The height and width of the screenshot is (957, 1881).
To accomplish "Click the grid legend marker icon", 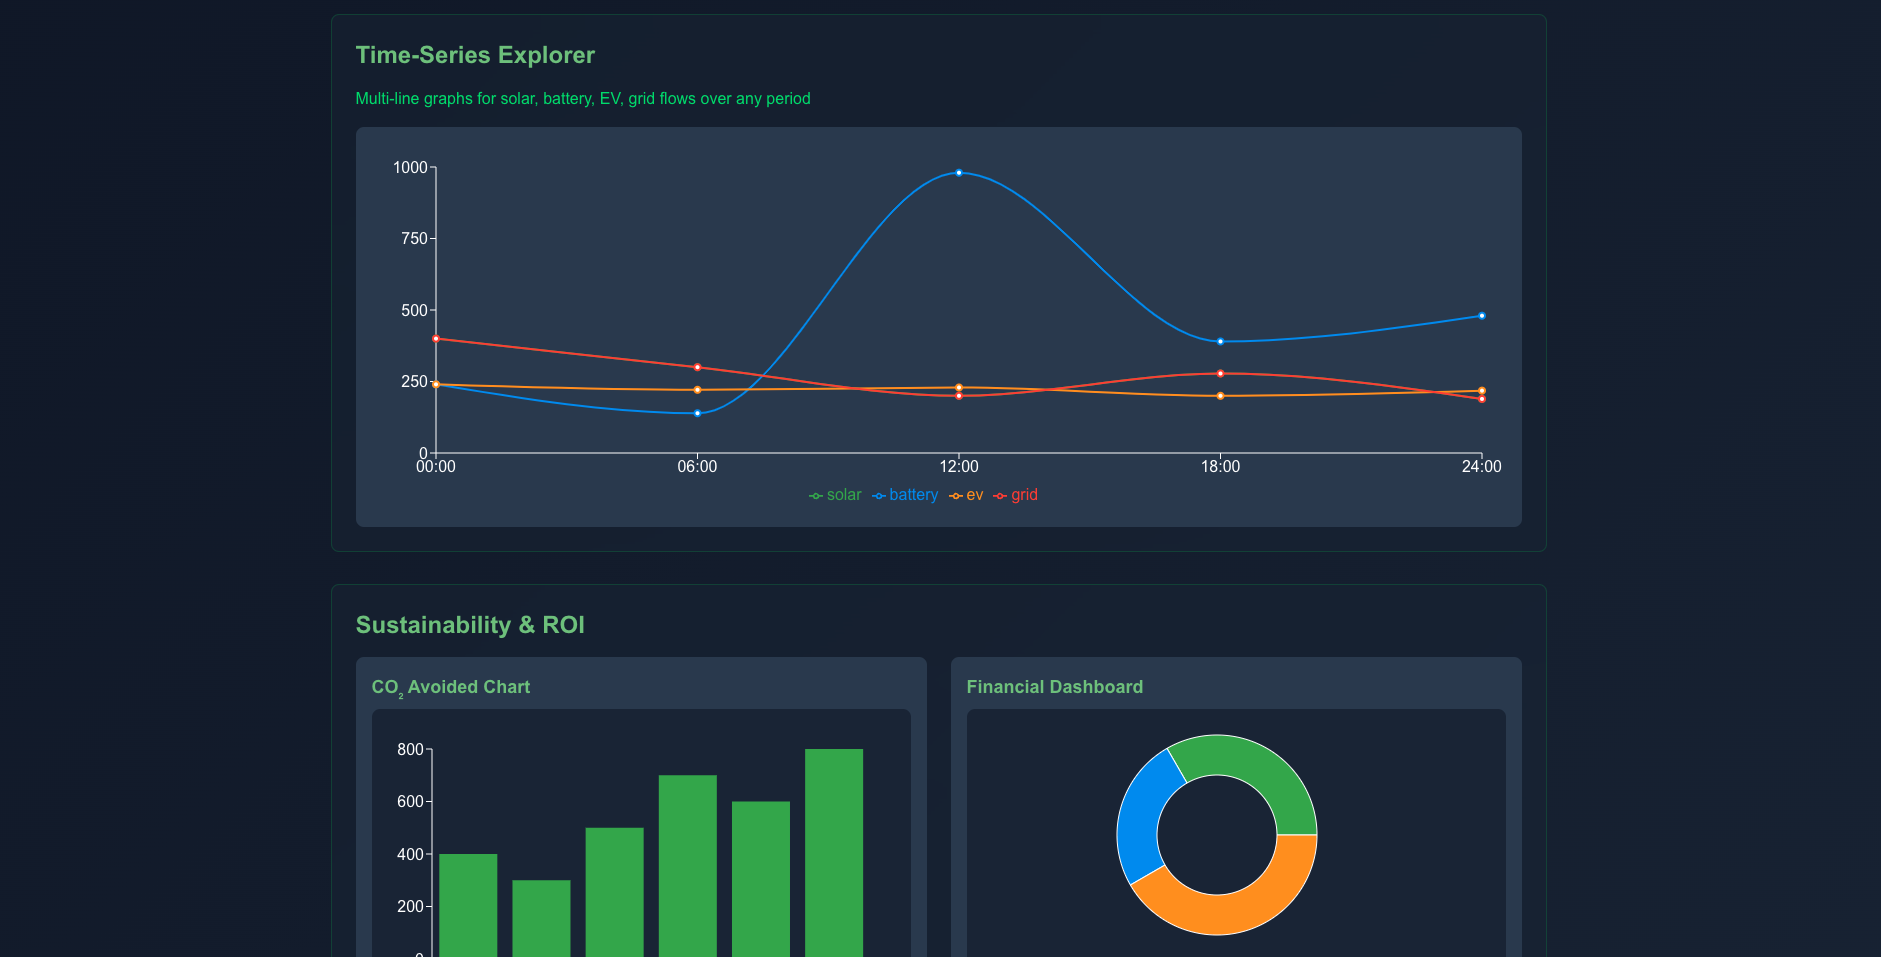I will pyautogui.click(x=999, y=494).
